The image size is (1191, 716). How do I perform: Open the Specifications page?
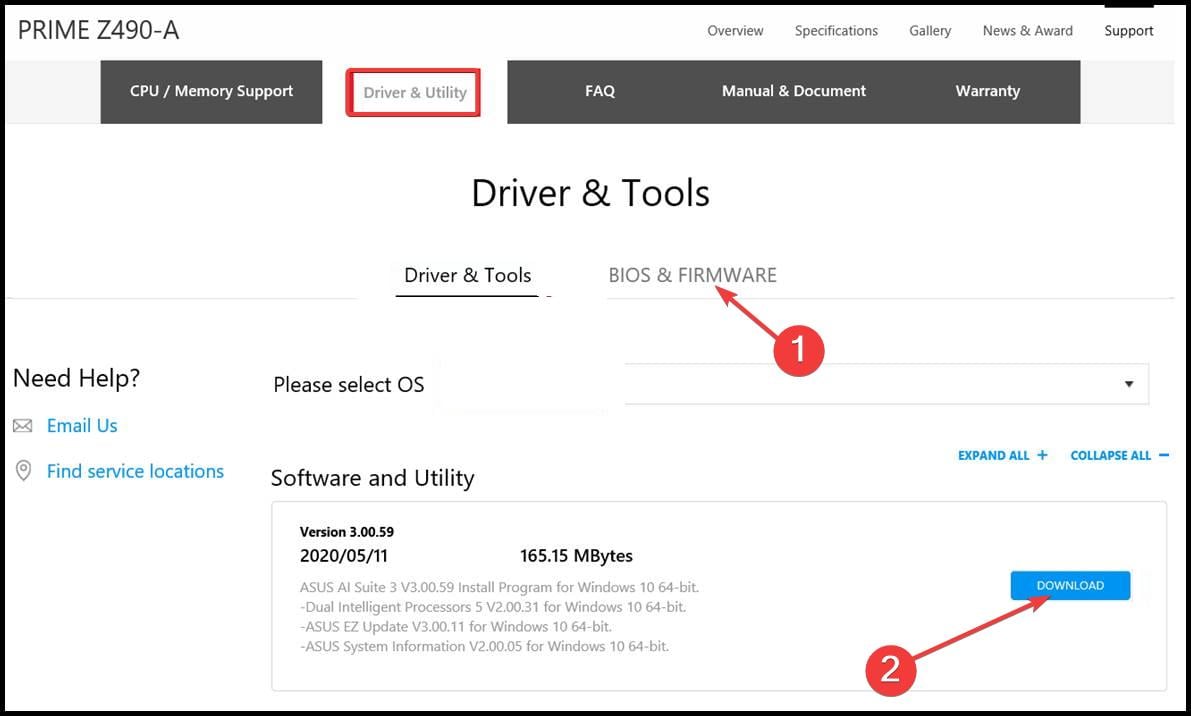tap(836, 31)
